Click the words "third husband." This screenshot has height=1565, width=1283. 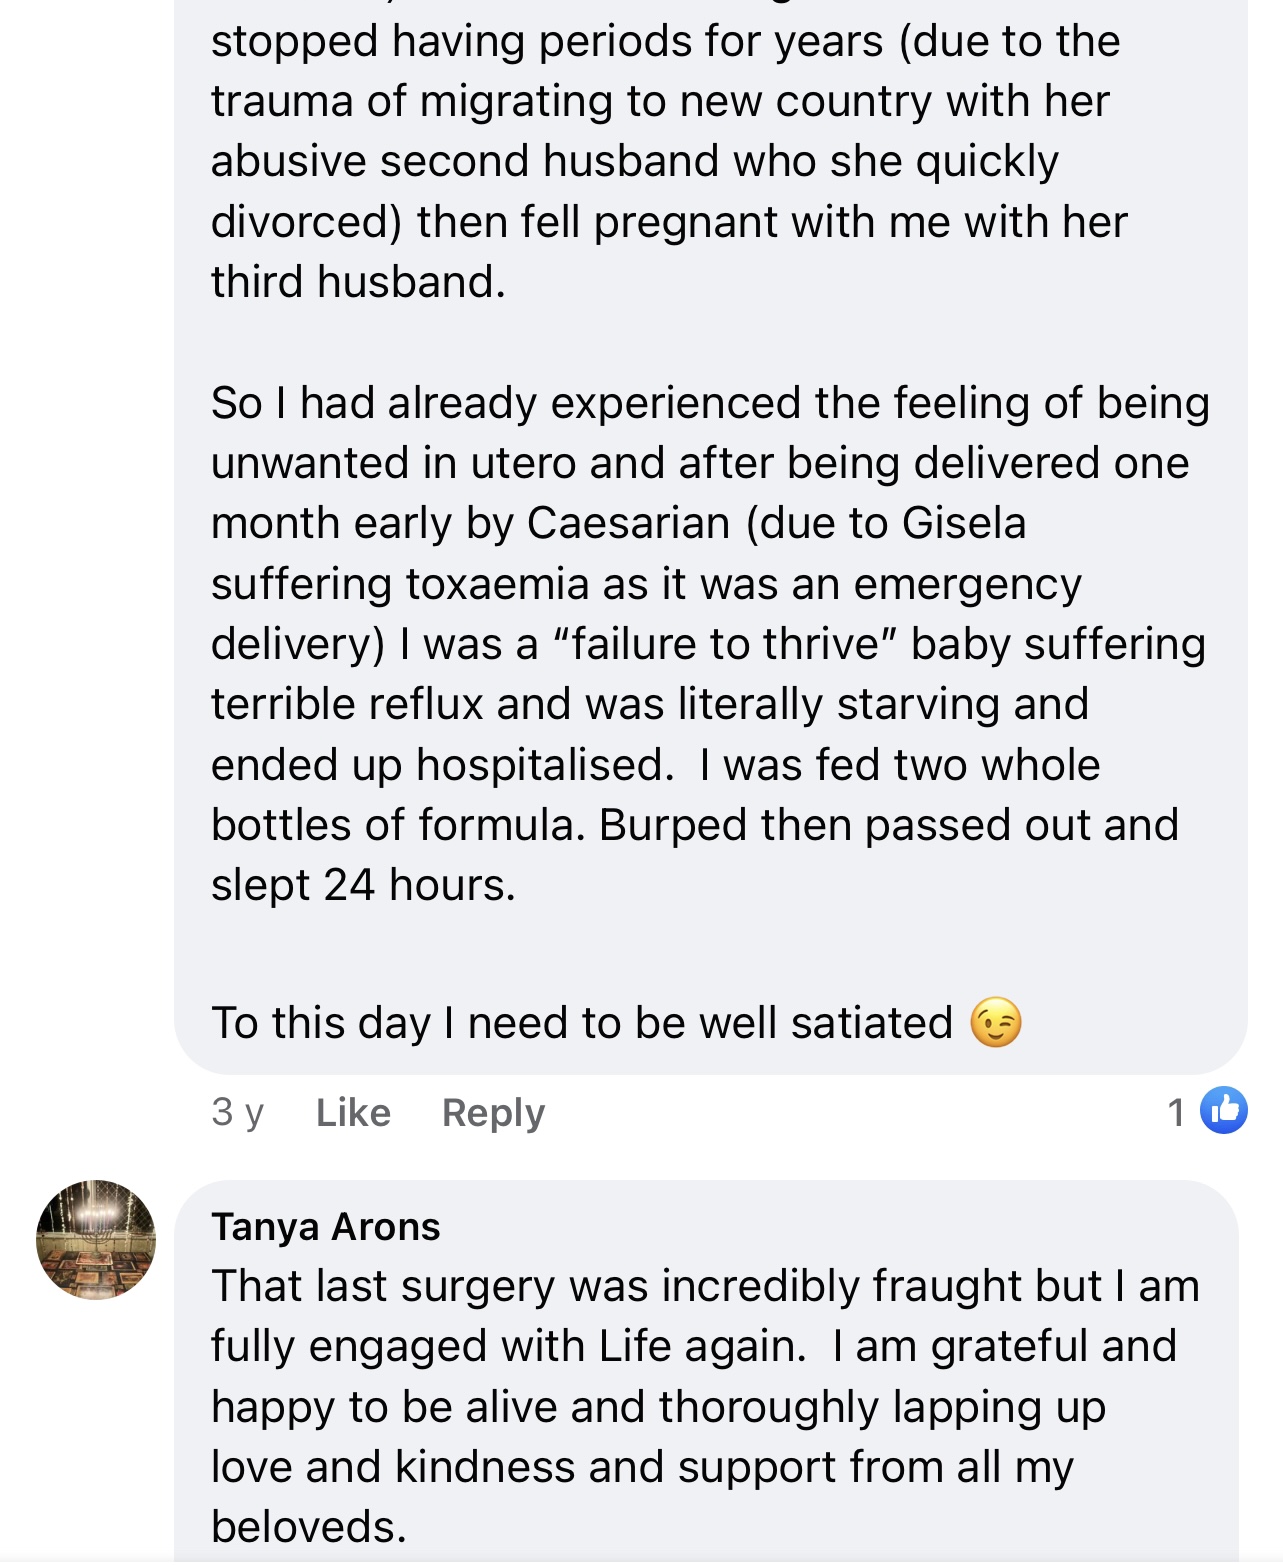[358, 282]
